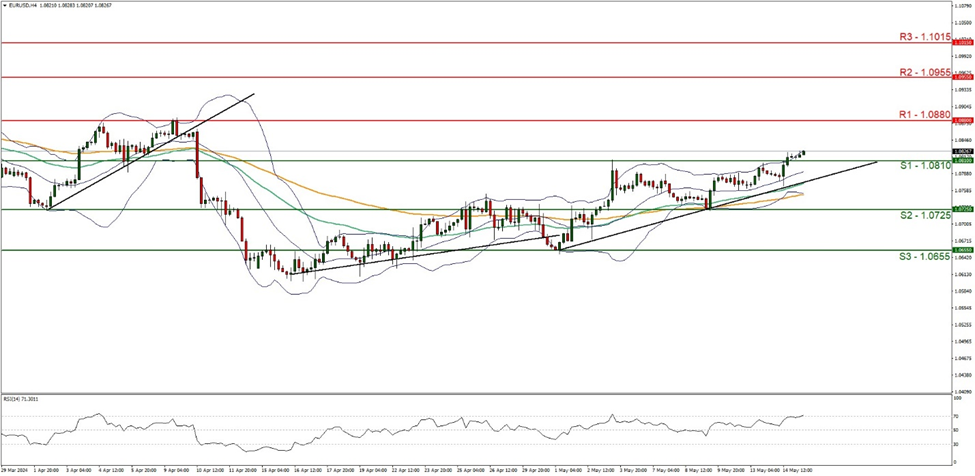
Task: Click the current price marker on price axis
Action: [x=962, y=151]
